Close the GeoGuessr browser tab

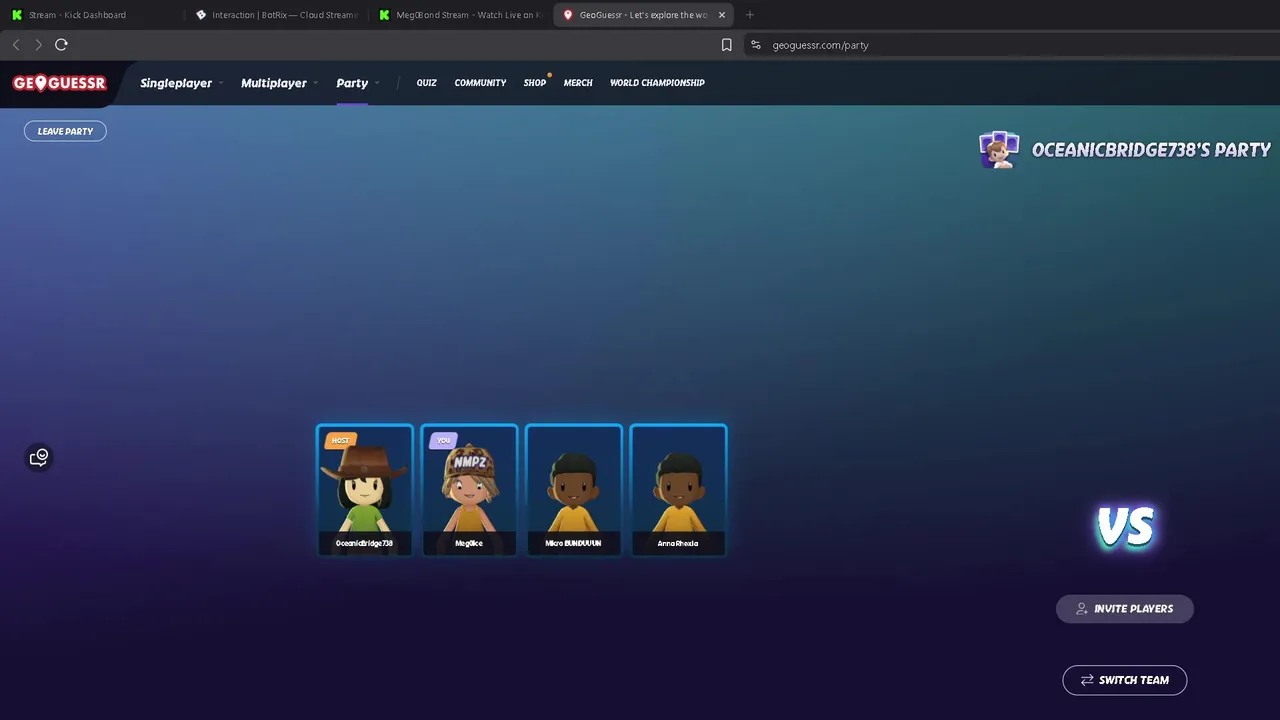pyautogui.click(x=722, y=15)
